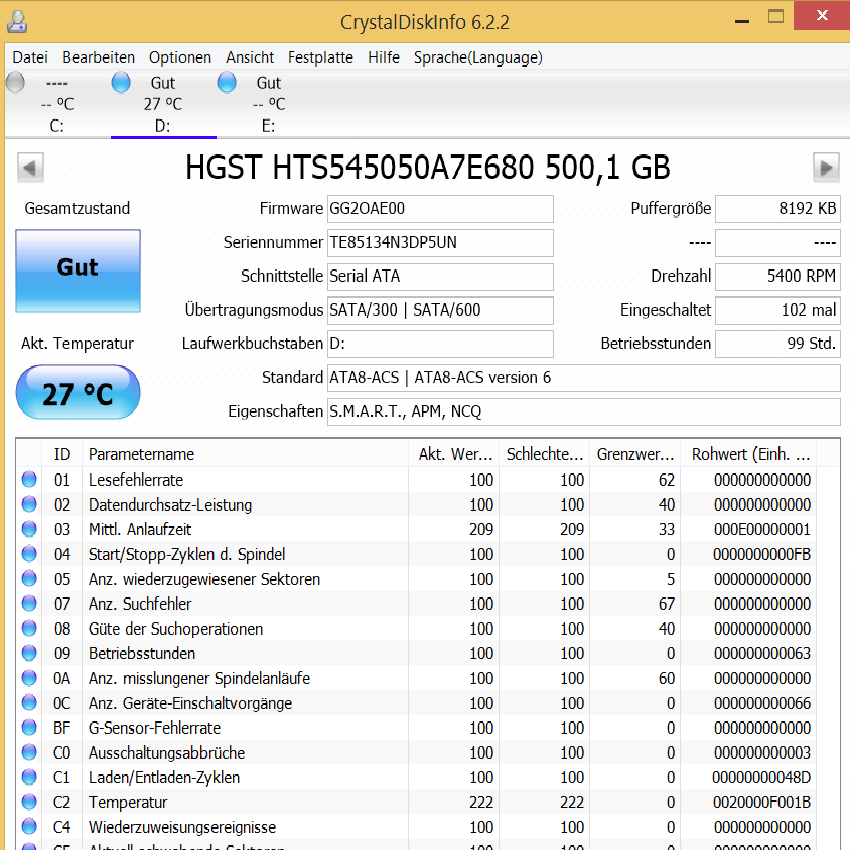Click status orb of Betriebsstunden row 09
The image size is (850, 850).
point(29,653)
